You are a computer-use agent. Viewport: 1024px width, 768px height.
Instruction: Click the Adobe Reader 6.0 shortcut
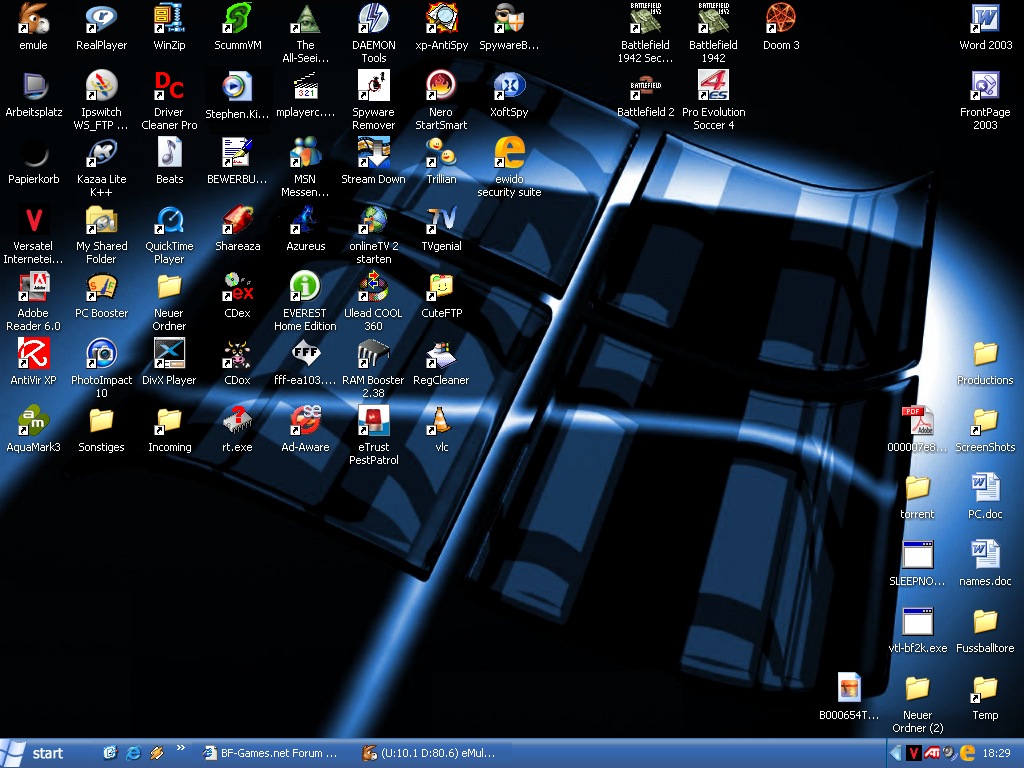(33, 301)
